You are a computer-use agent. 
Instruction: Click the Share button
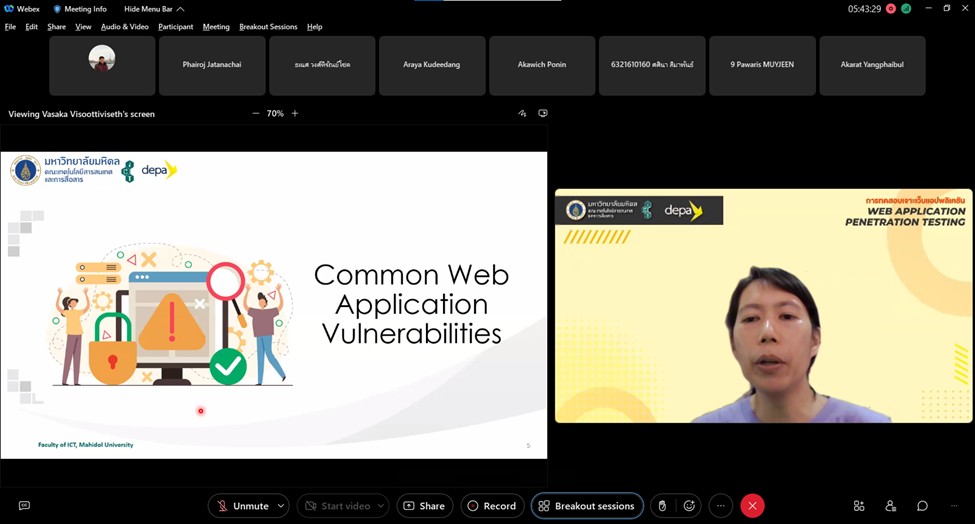(424, 506)
